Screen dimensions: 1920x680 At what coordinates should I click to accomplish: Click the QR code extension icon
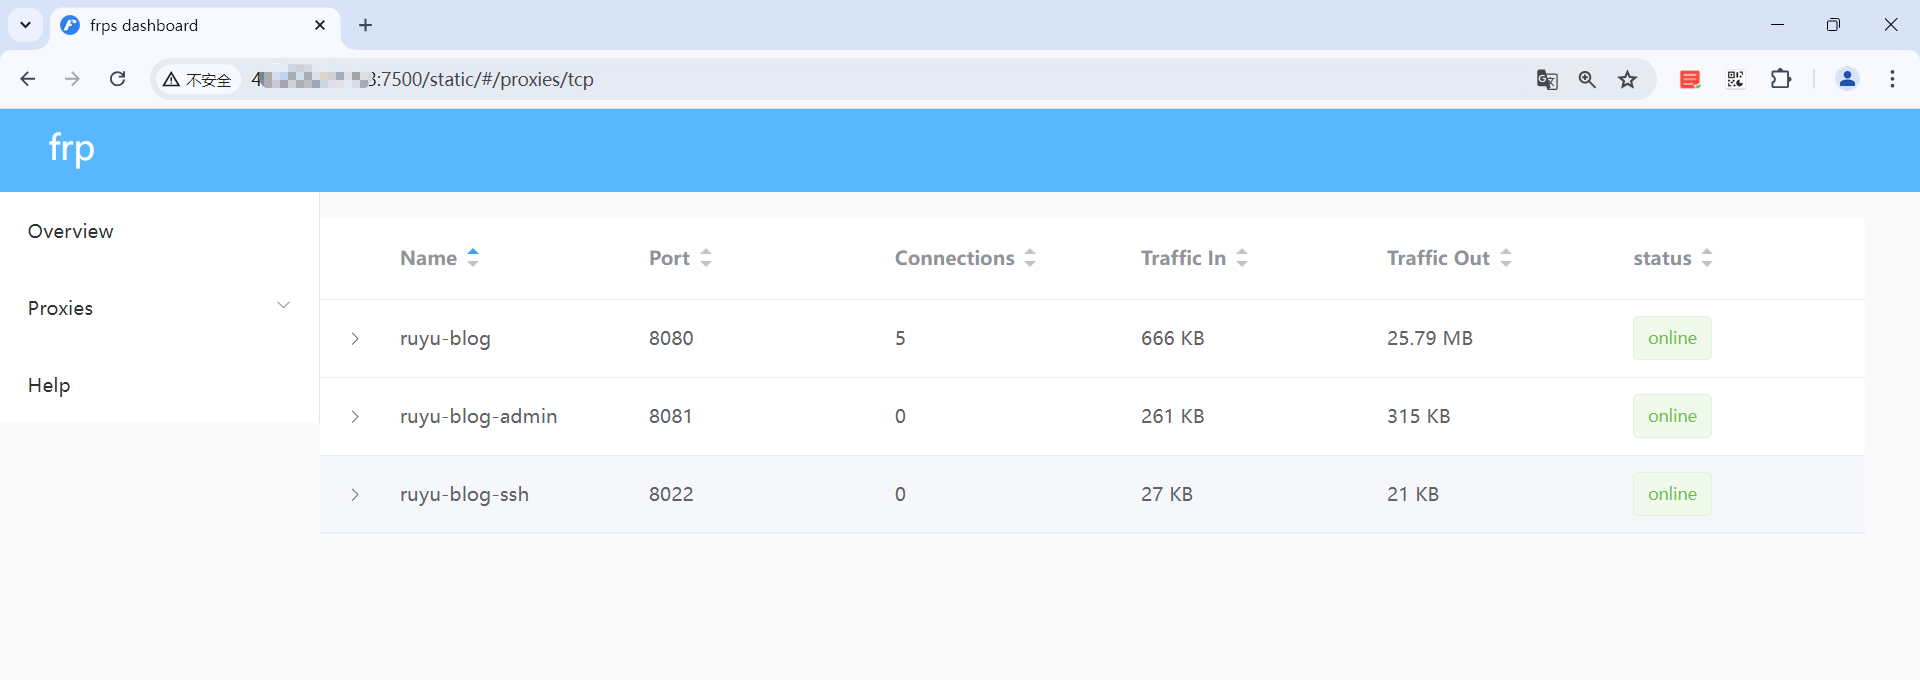[x=1735, y=79]
